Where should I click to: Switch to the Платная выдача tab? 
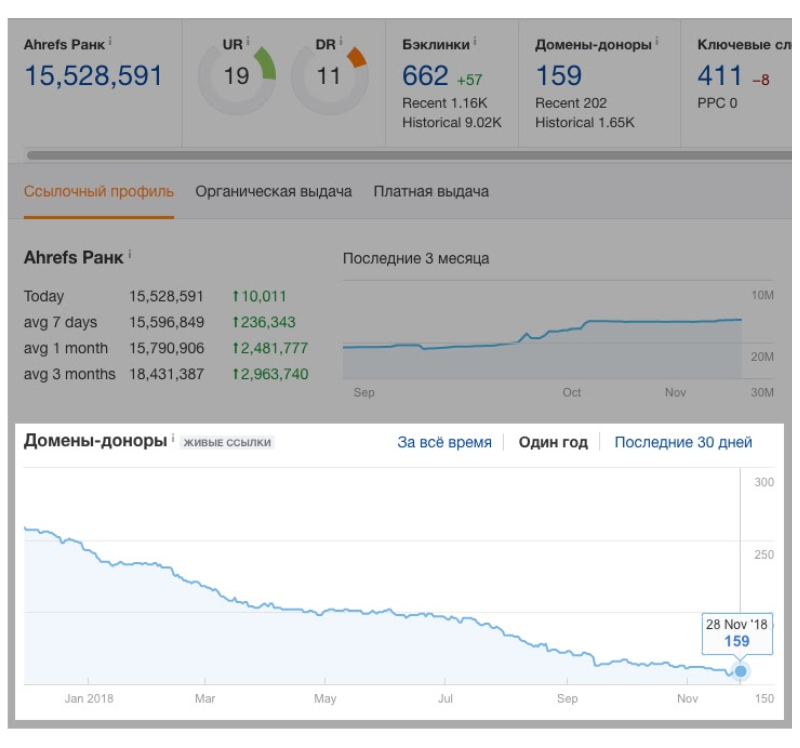coord(431,191)
